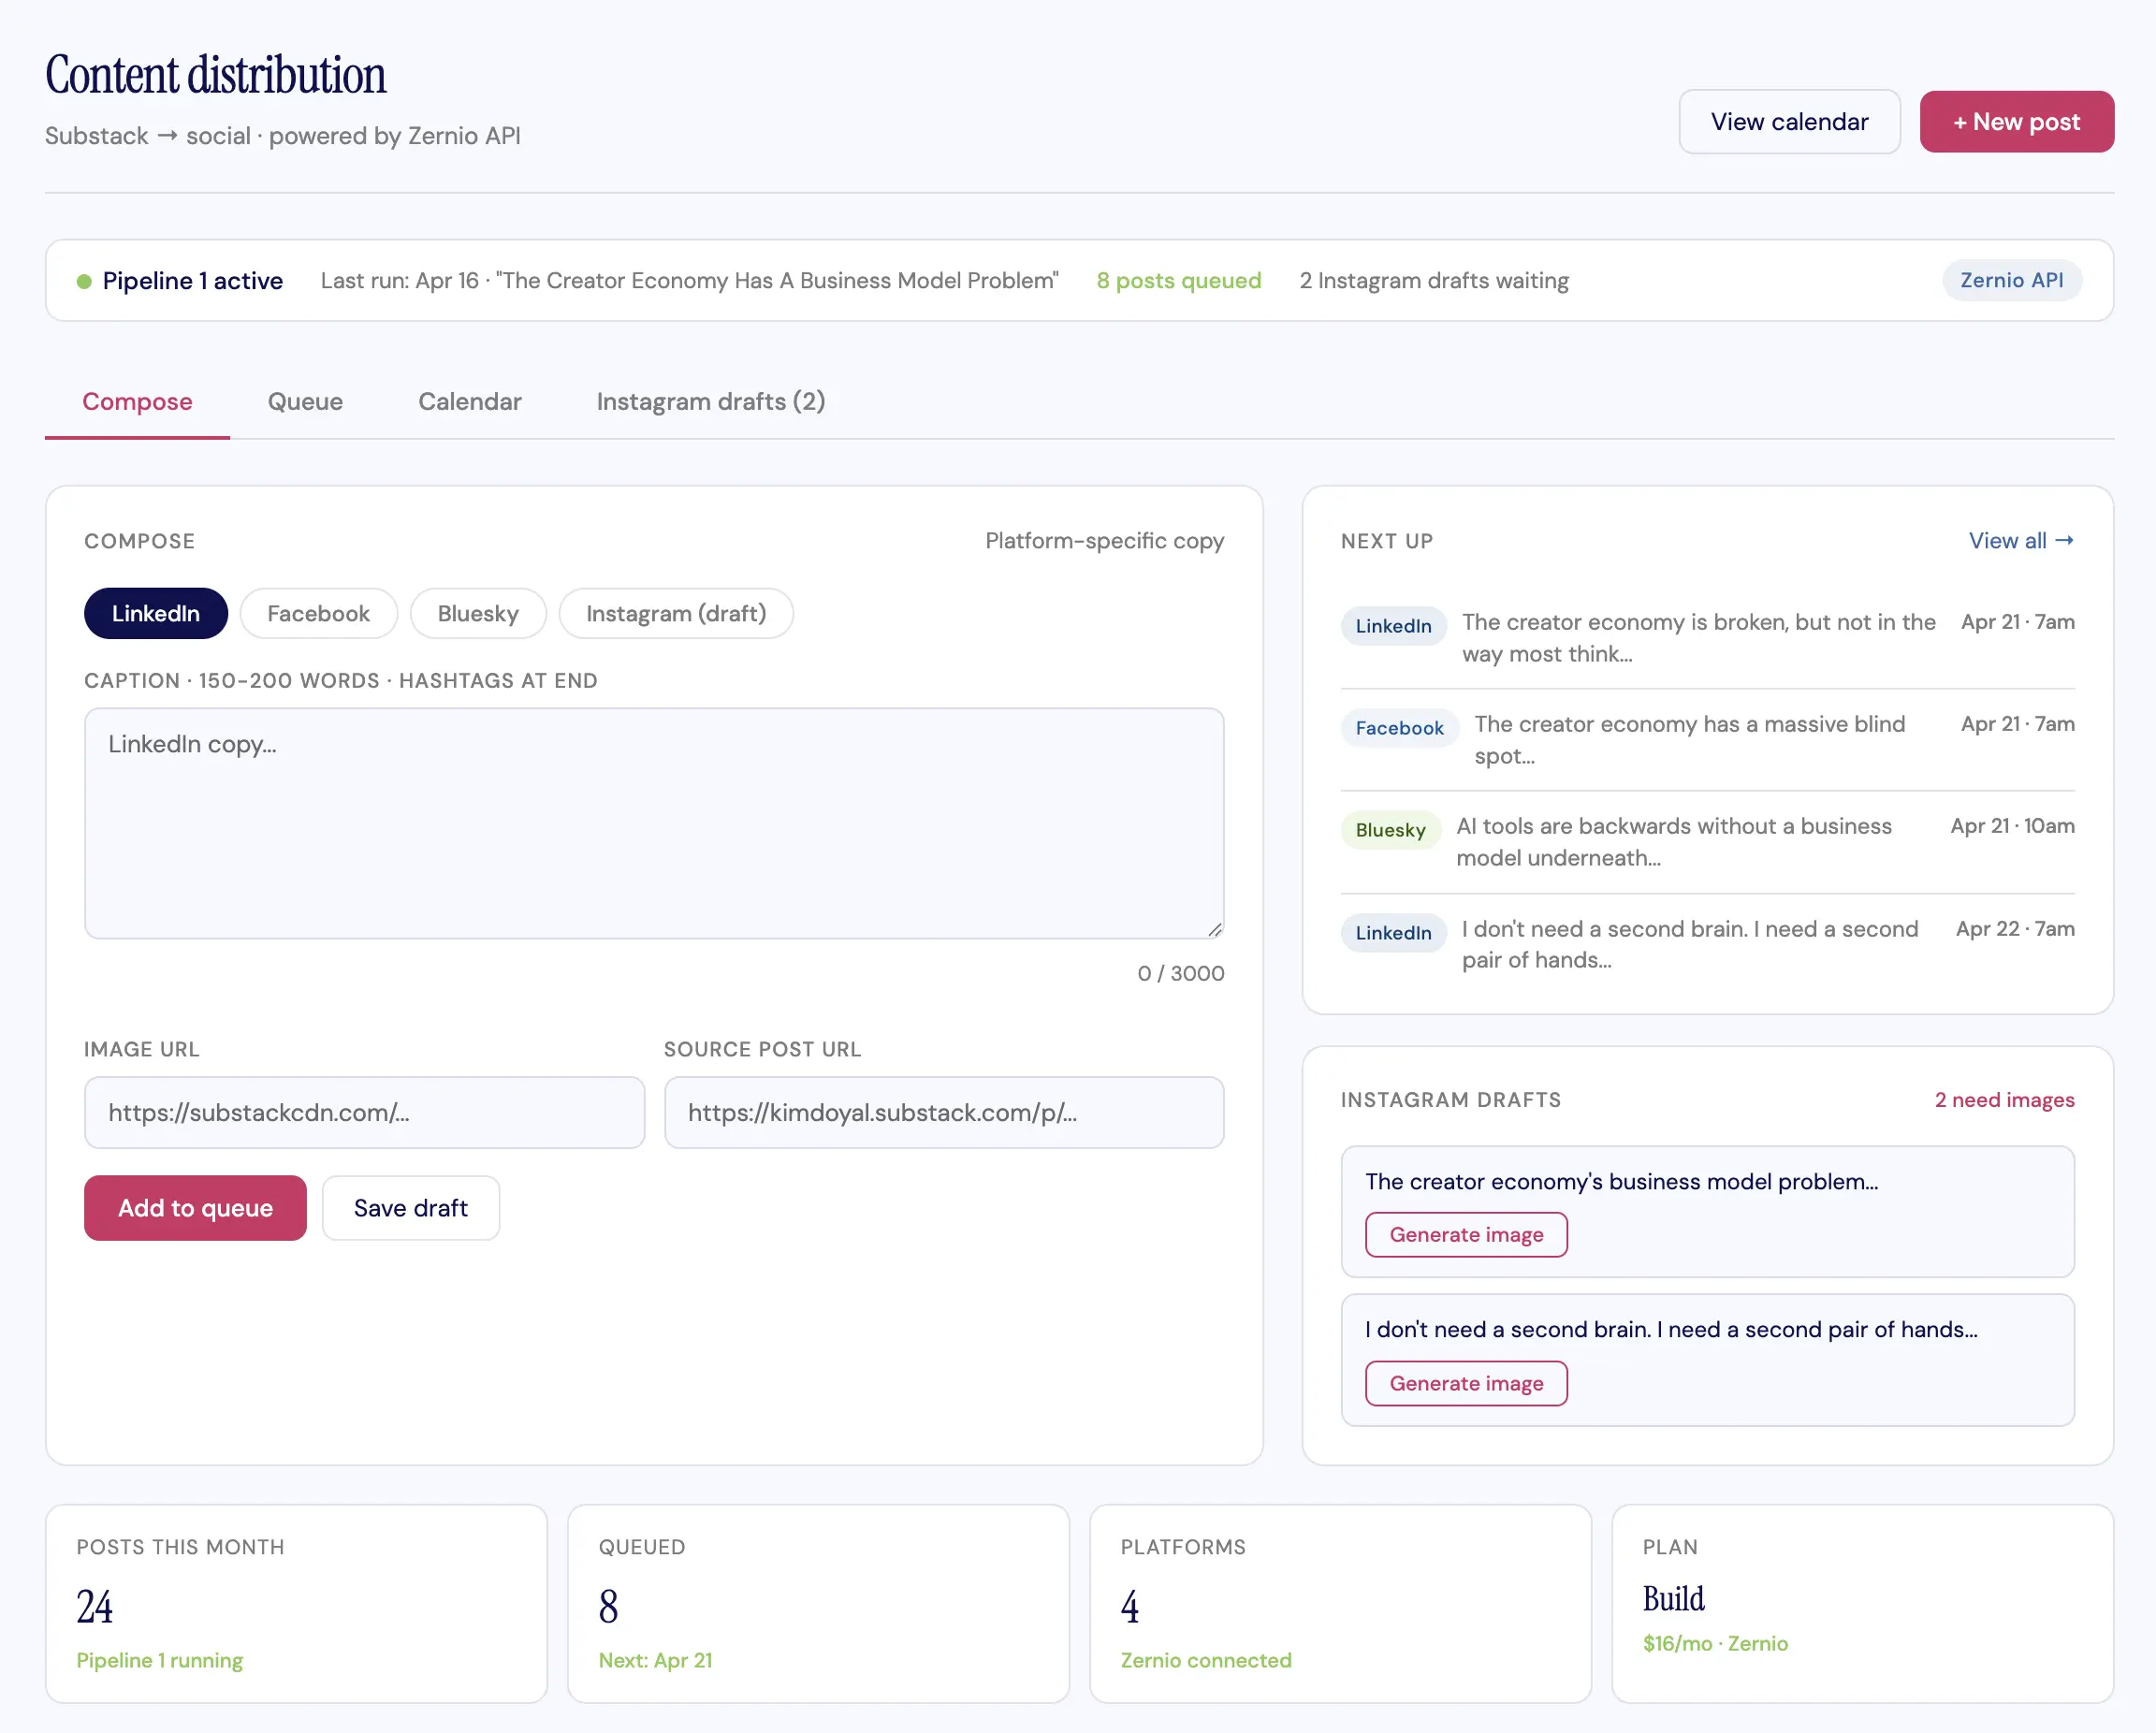Generate image for second brain draft
Screen dimensions: 2156x1733
point(1465,1383)
